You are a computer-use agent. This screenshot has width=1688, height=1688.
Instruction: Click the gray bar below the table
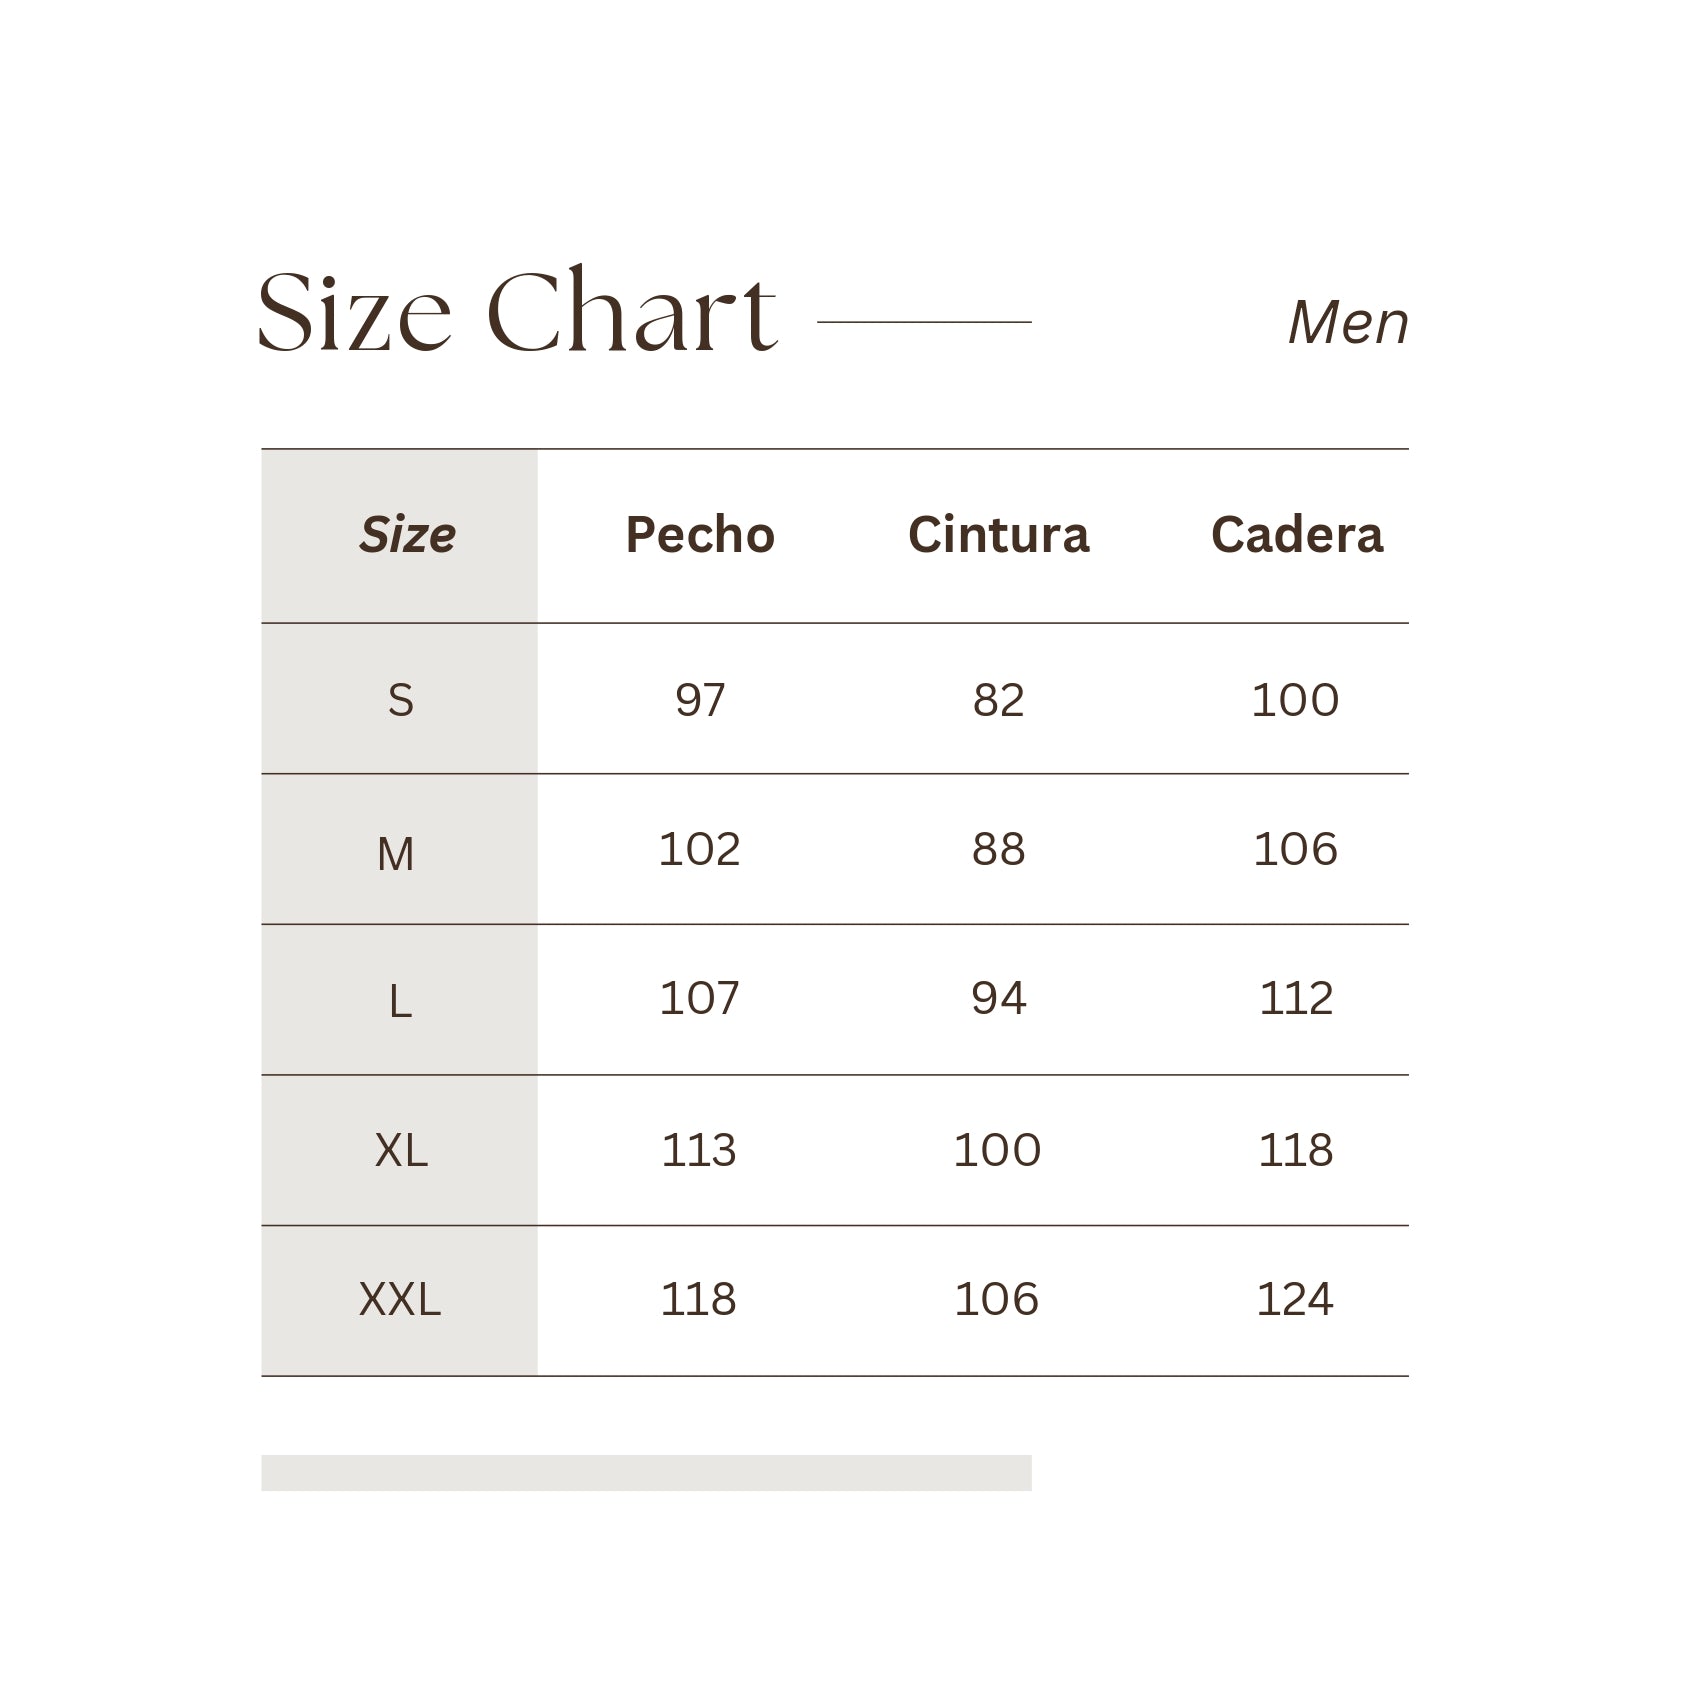pos(646,1472)
